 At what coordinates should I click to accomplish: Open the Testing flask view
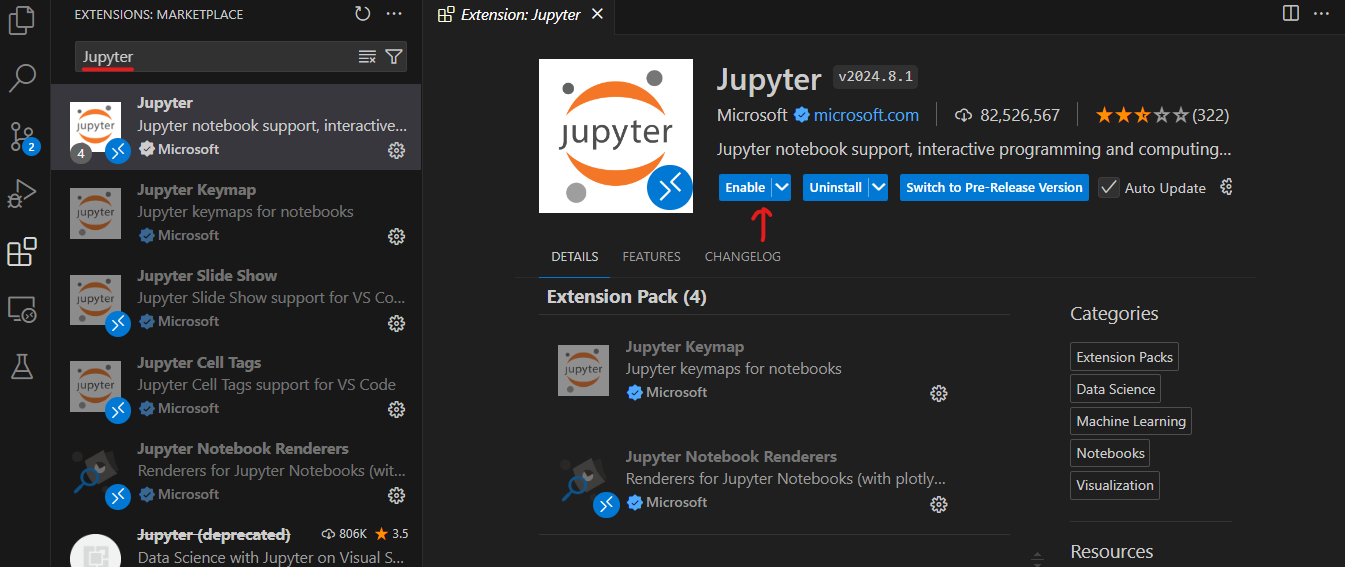(22, 367)
